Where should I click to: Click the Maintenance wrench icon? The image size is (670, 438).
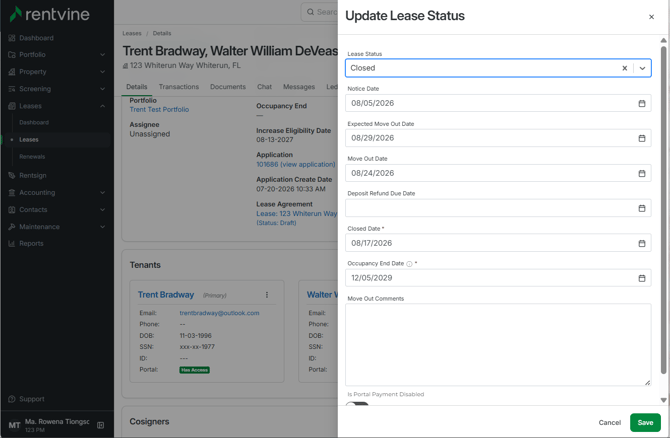(12, 227)
